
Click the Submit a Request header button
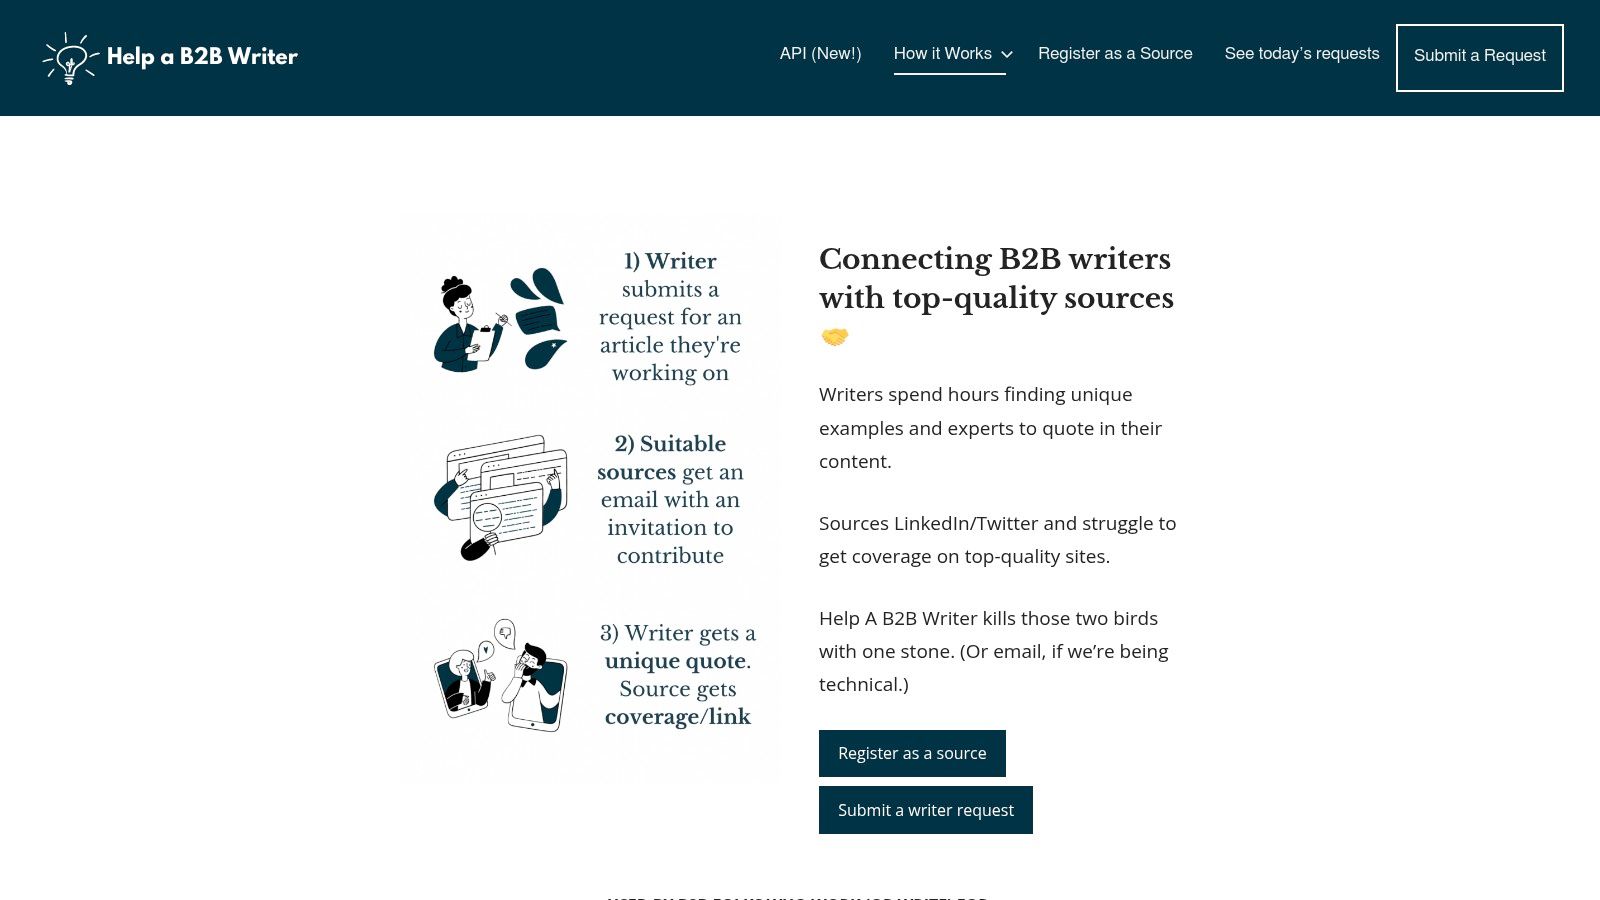(x=1479, y=57)
